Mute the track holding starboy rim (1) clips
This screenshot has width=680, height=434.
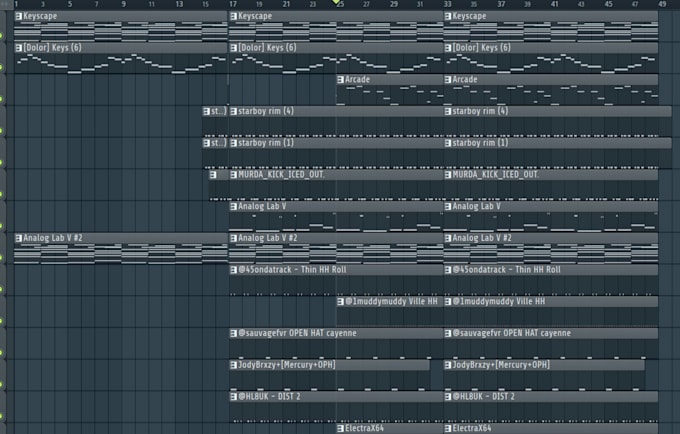coord(1,162)
